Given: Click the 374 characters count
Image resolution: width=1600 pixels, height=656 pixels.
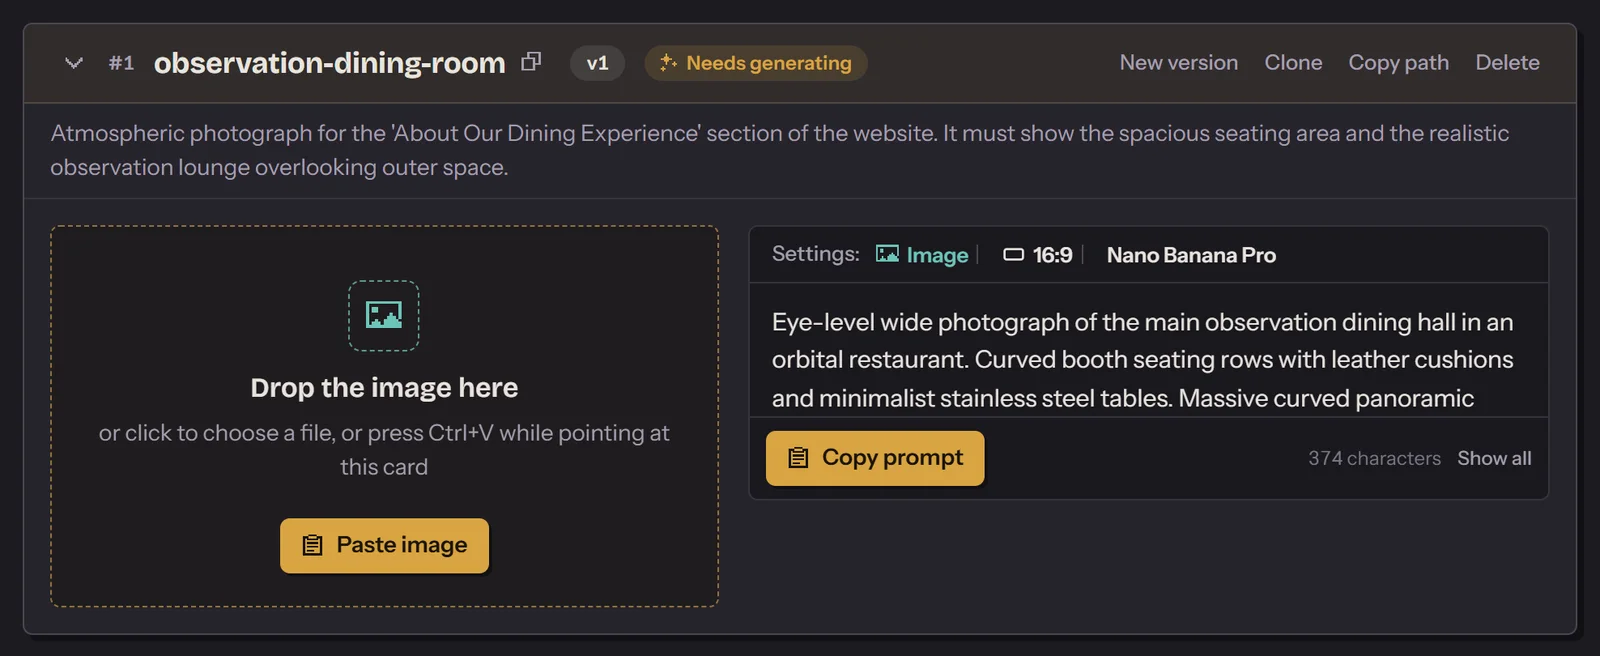Looking at the screenshot, I should click(1374, 458).
